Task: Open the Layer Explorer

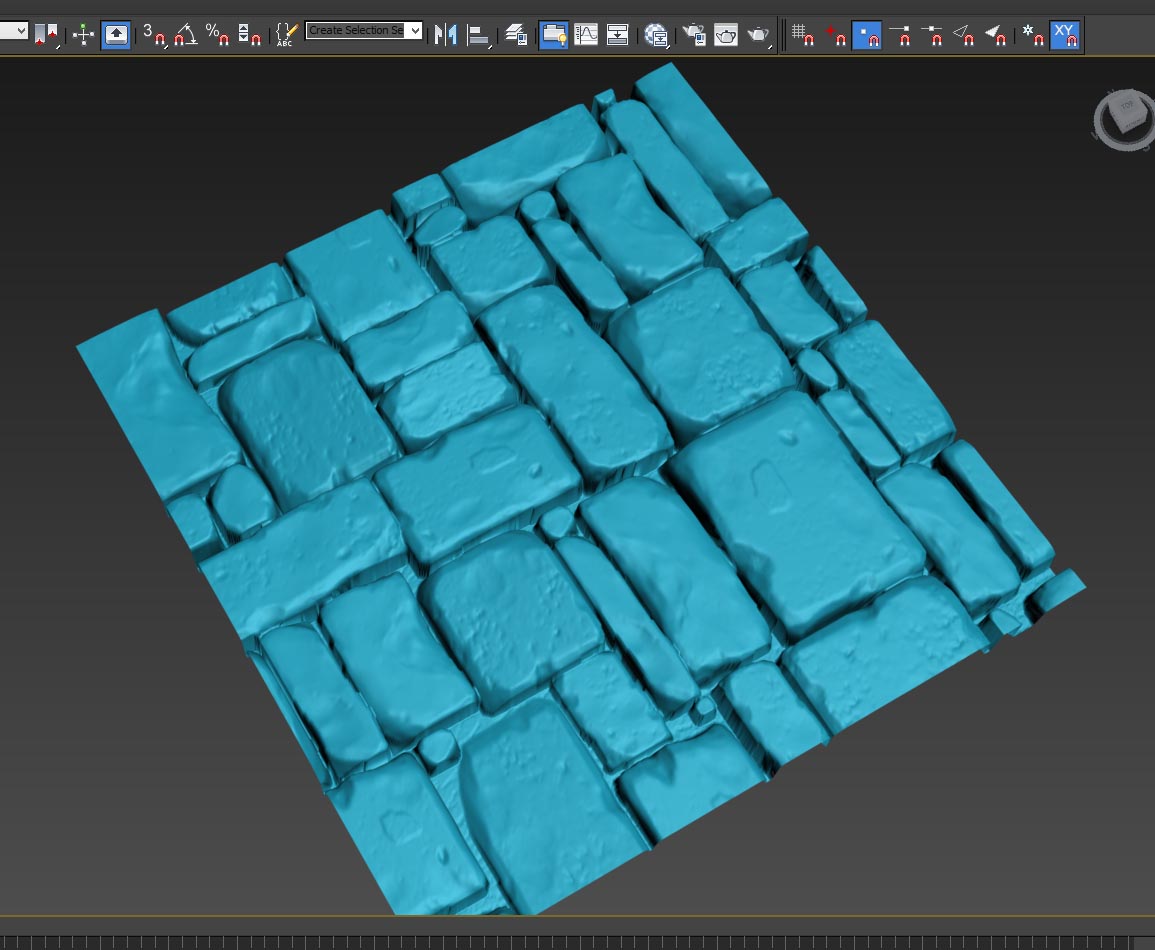Action: pos(516,35)
